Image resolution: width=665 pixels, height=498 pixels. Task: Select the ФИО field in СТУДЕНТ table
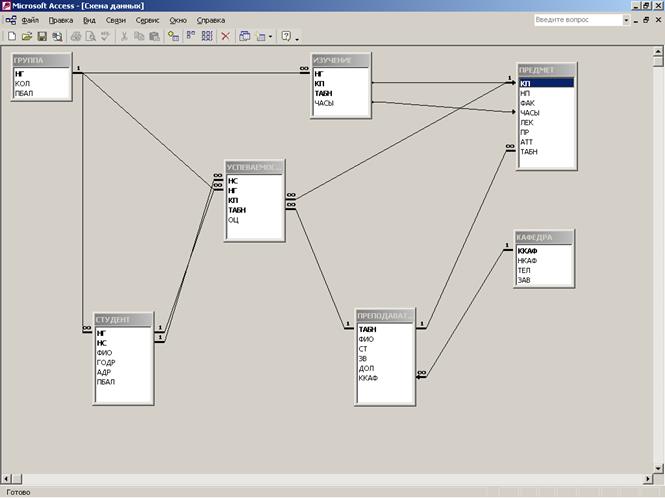coord(103,352)
